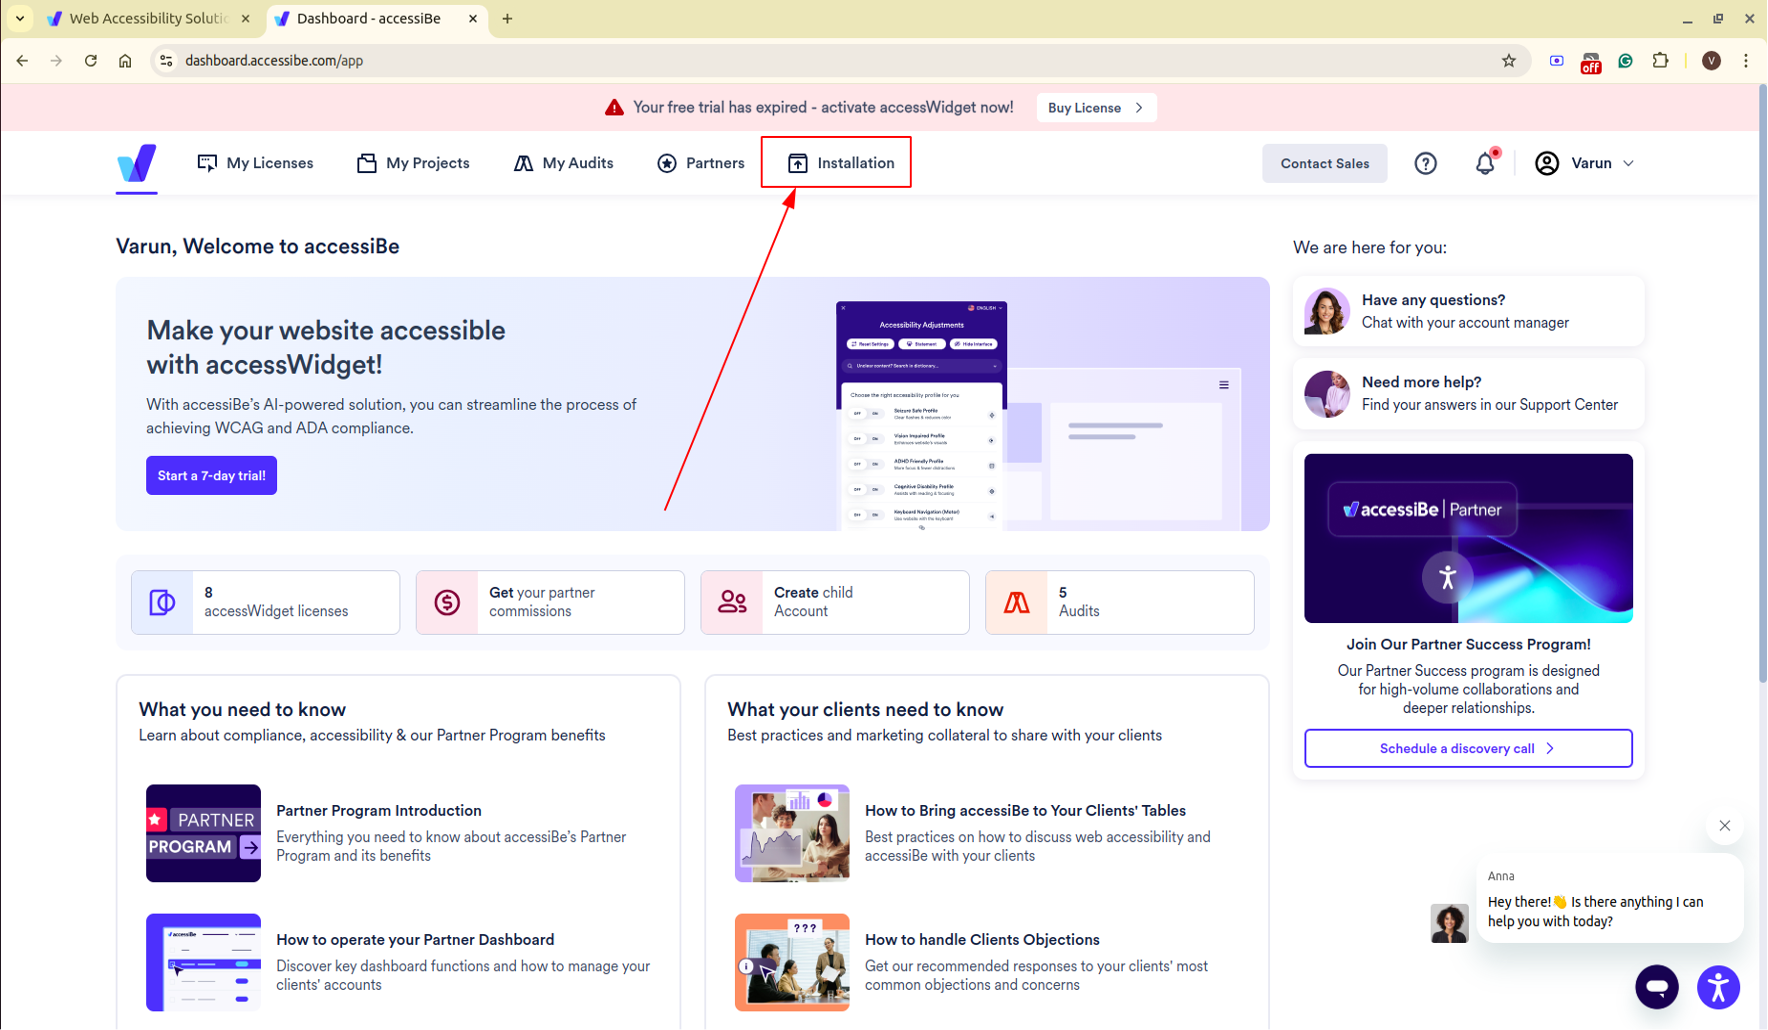Click the accessiBe Partner banner image

click(x=1467, y=538)
